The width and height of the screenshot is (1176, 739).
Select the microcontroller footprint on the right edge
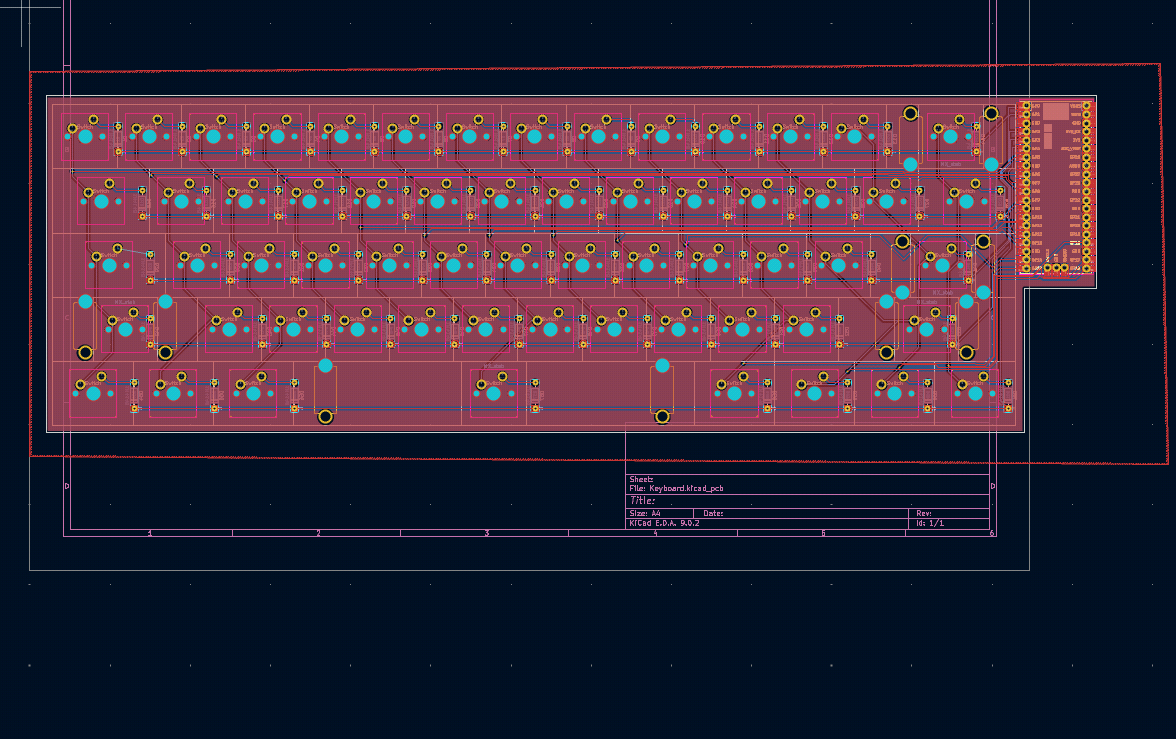click(x=1057, y=190)
